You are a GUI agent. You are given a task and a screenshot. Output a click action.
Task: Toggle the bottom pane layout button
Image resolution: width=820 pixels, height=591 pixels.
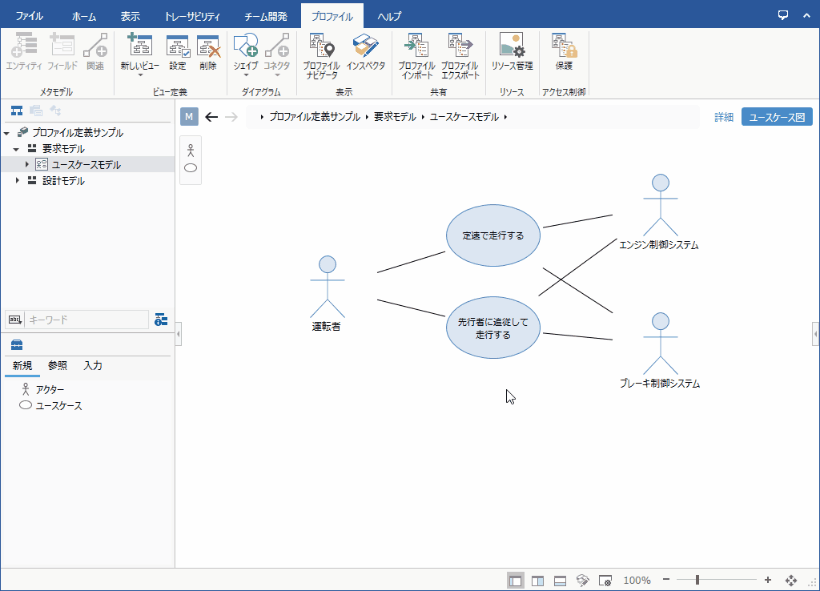tap(560, 580)
